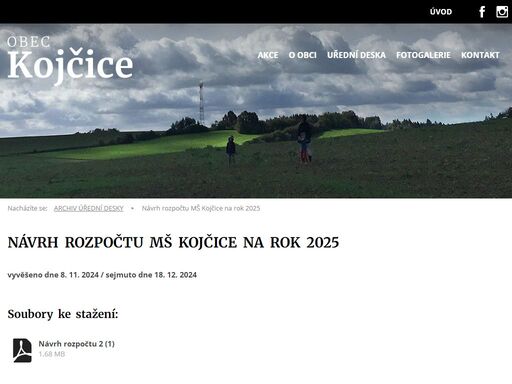Open the AKCE menu item
This screenshot has height=384, width=512.
click(x=268, y=55)
